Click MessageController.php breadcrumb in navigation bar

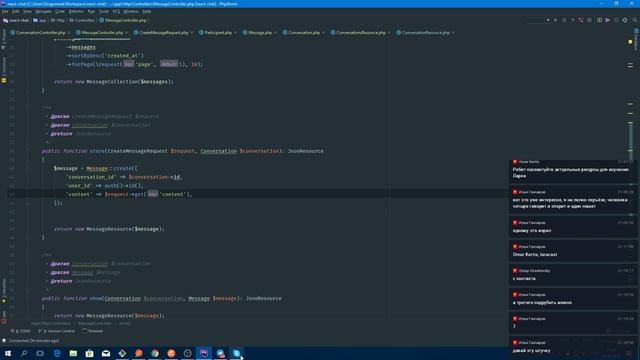[123, 20]
